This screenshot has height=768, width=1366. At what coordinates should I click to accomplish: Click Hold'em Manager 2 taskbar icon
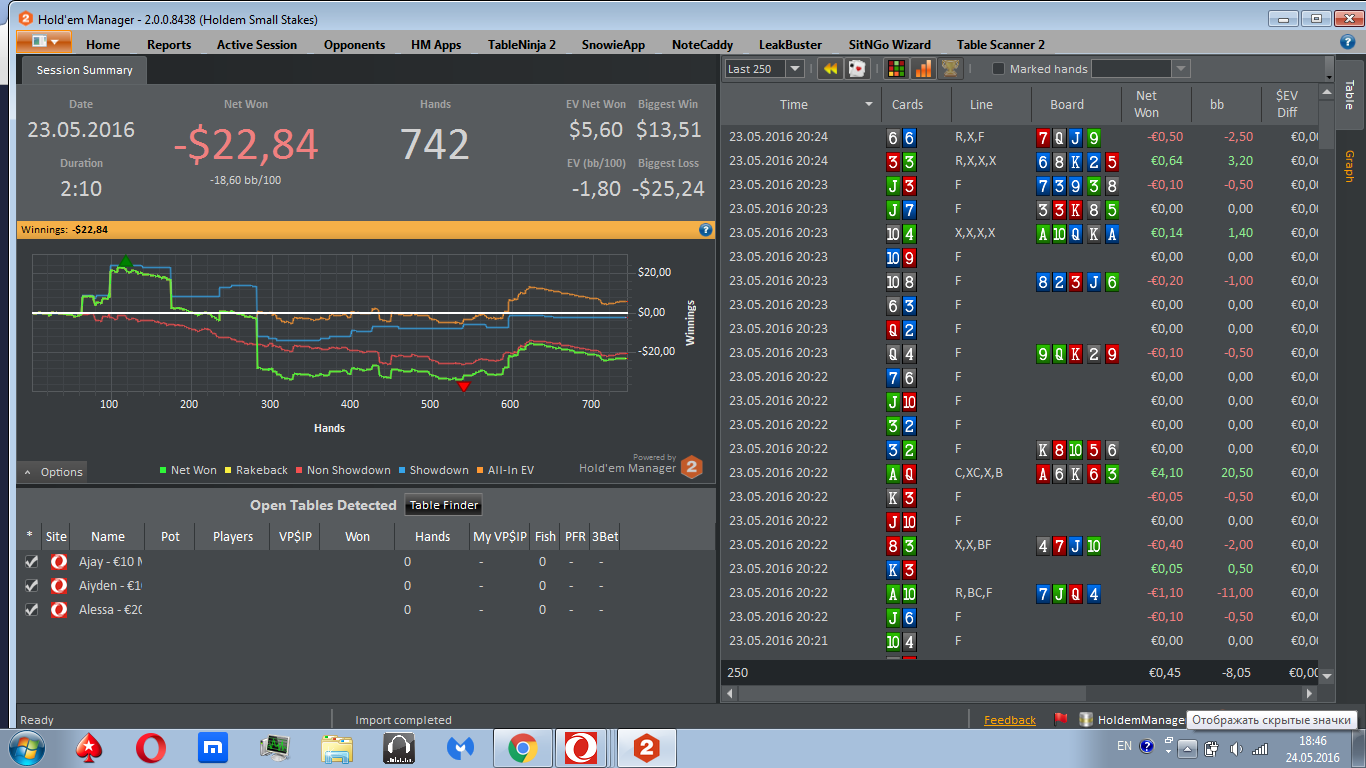click(647, 748)
